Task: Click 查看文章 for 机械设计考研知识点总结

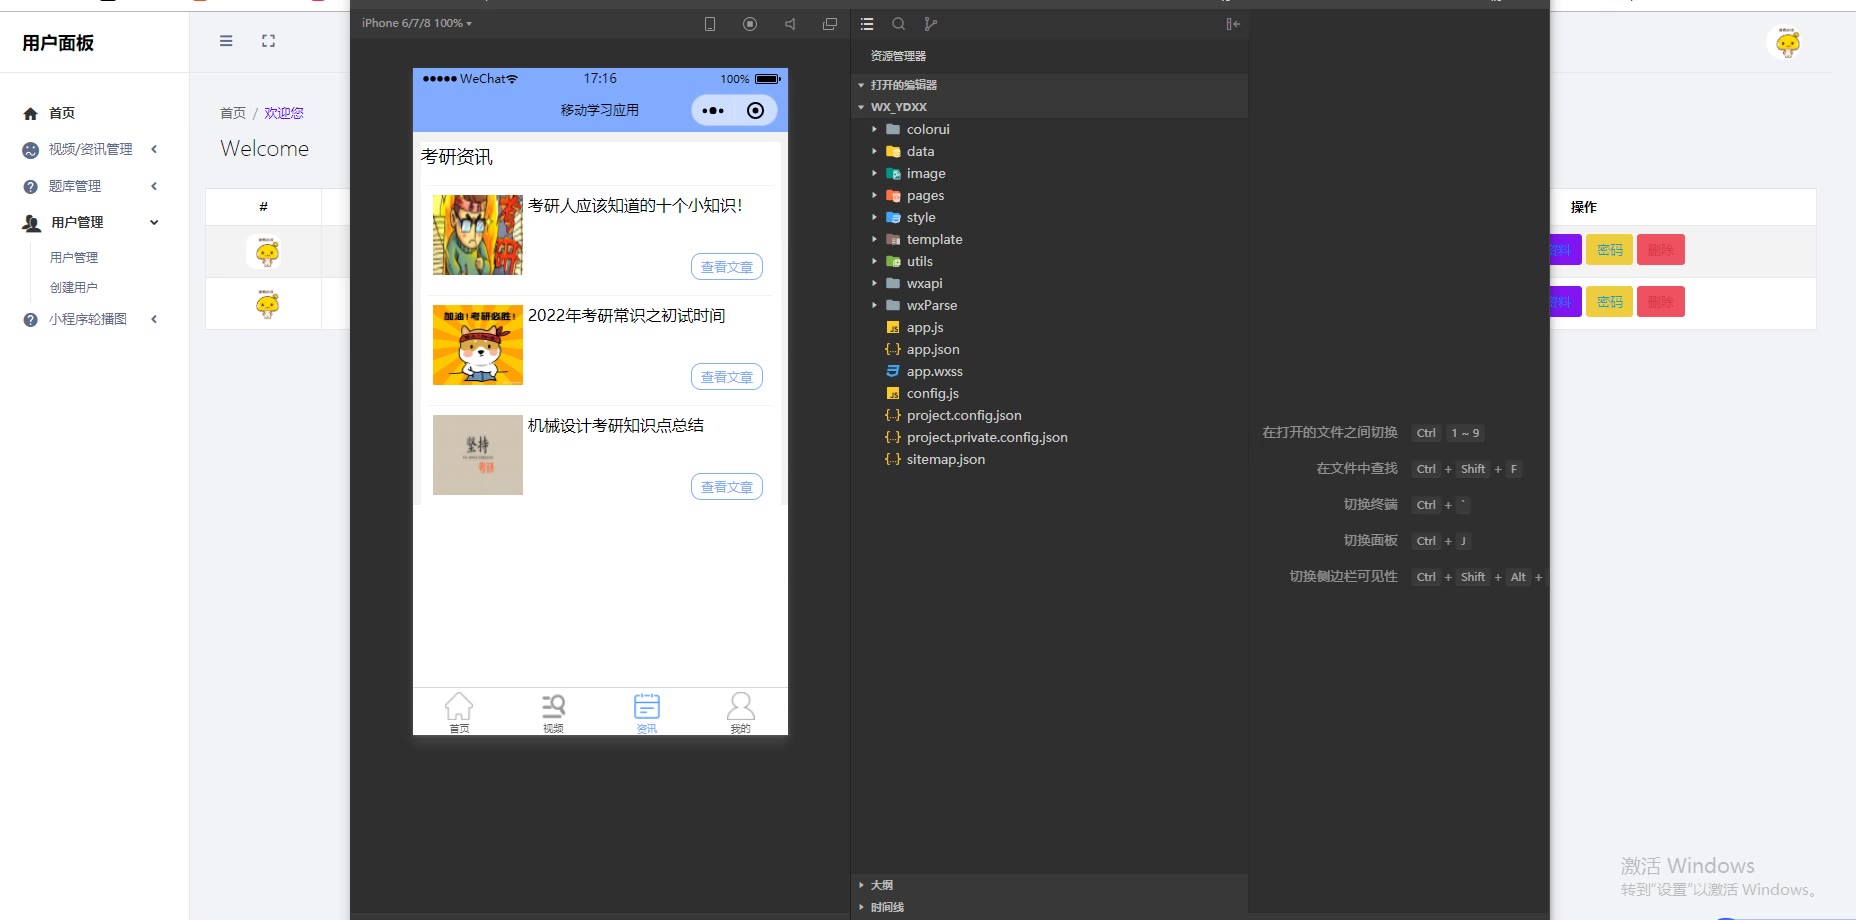Action: click(727, 487)
